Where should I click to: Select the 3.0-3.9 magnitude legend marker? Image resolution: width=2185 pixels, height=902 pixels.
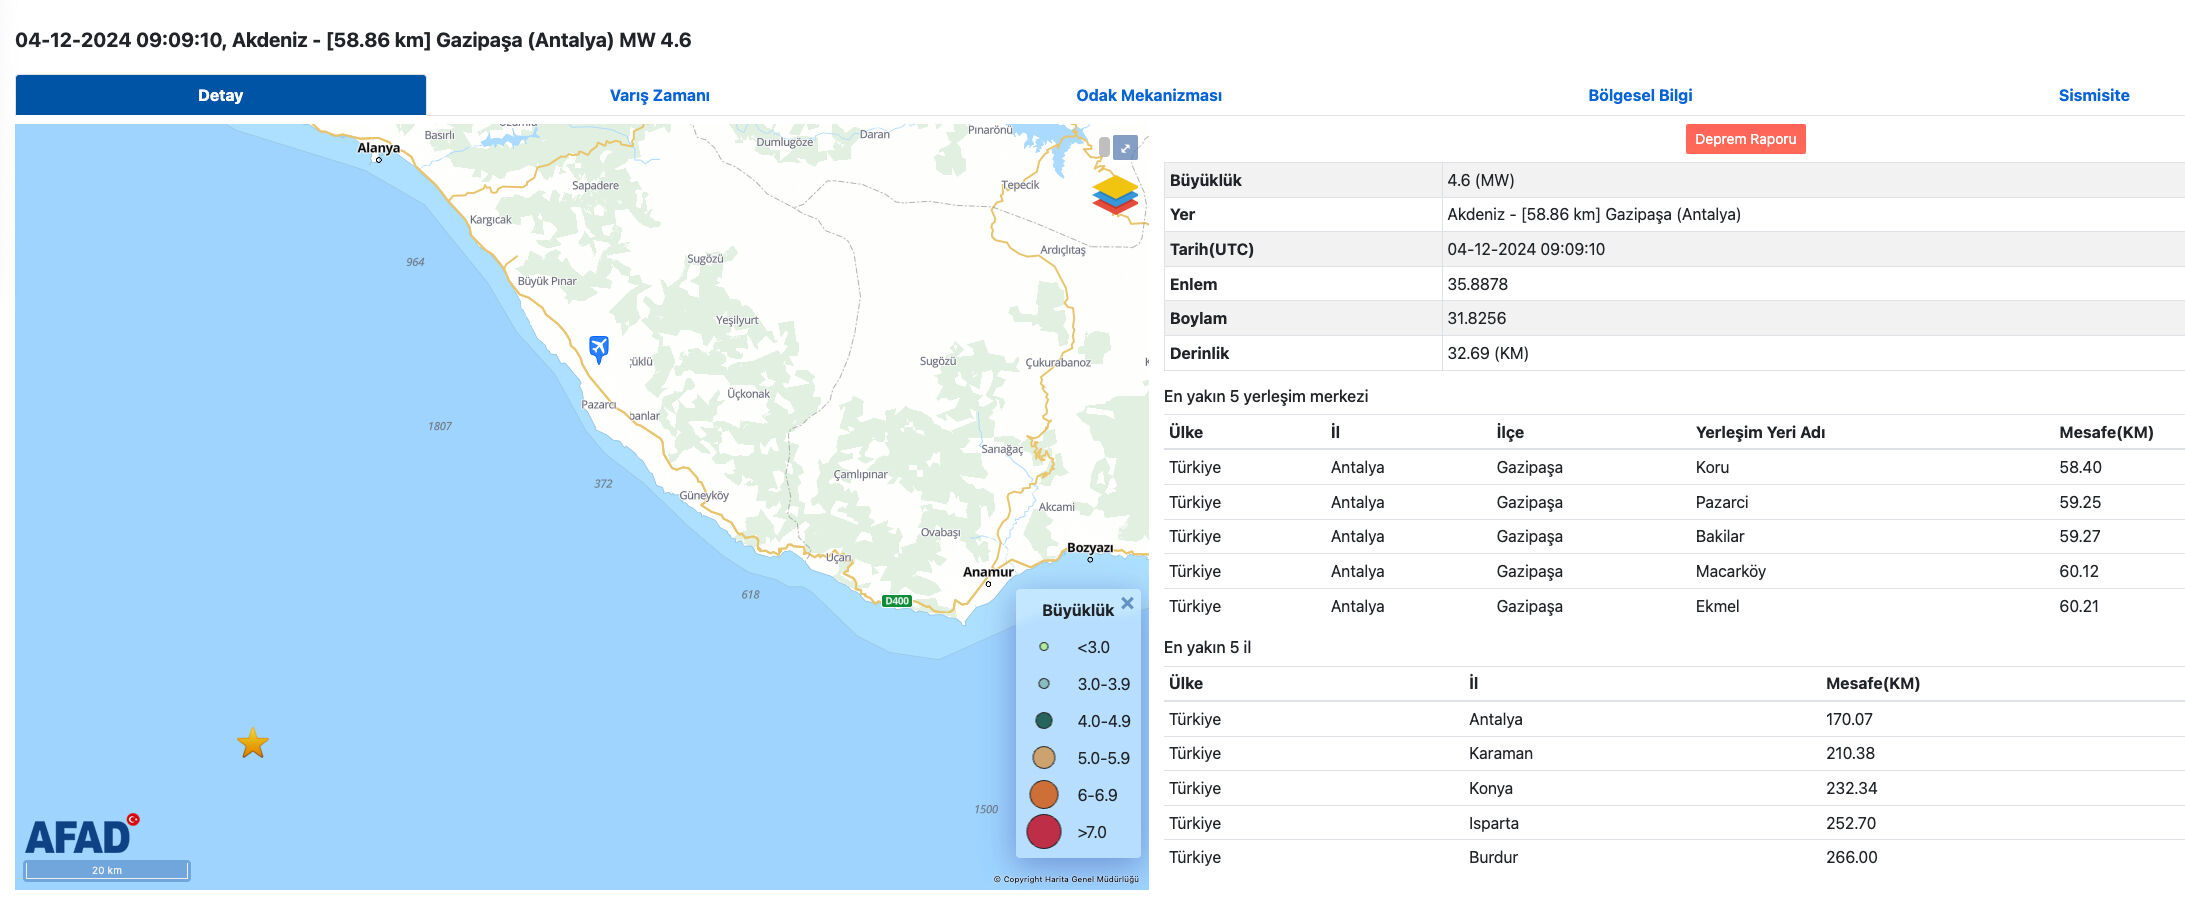click(1043, 684)
